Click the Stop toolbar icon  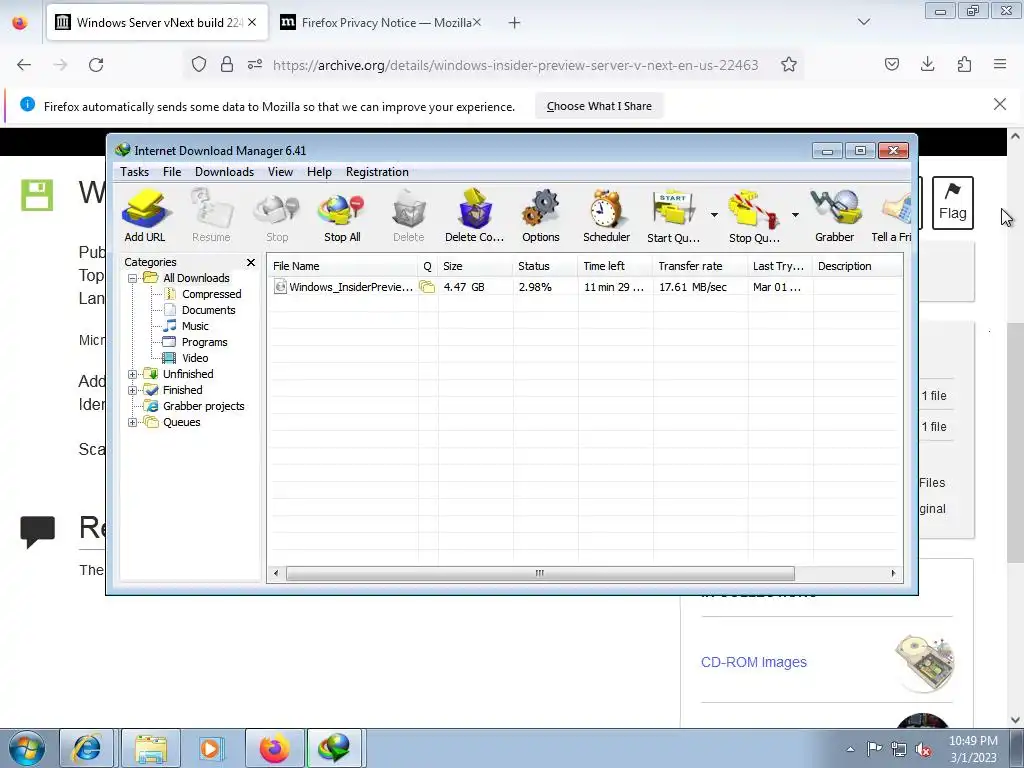tap(277, 216)
